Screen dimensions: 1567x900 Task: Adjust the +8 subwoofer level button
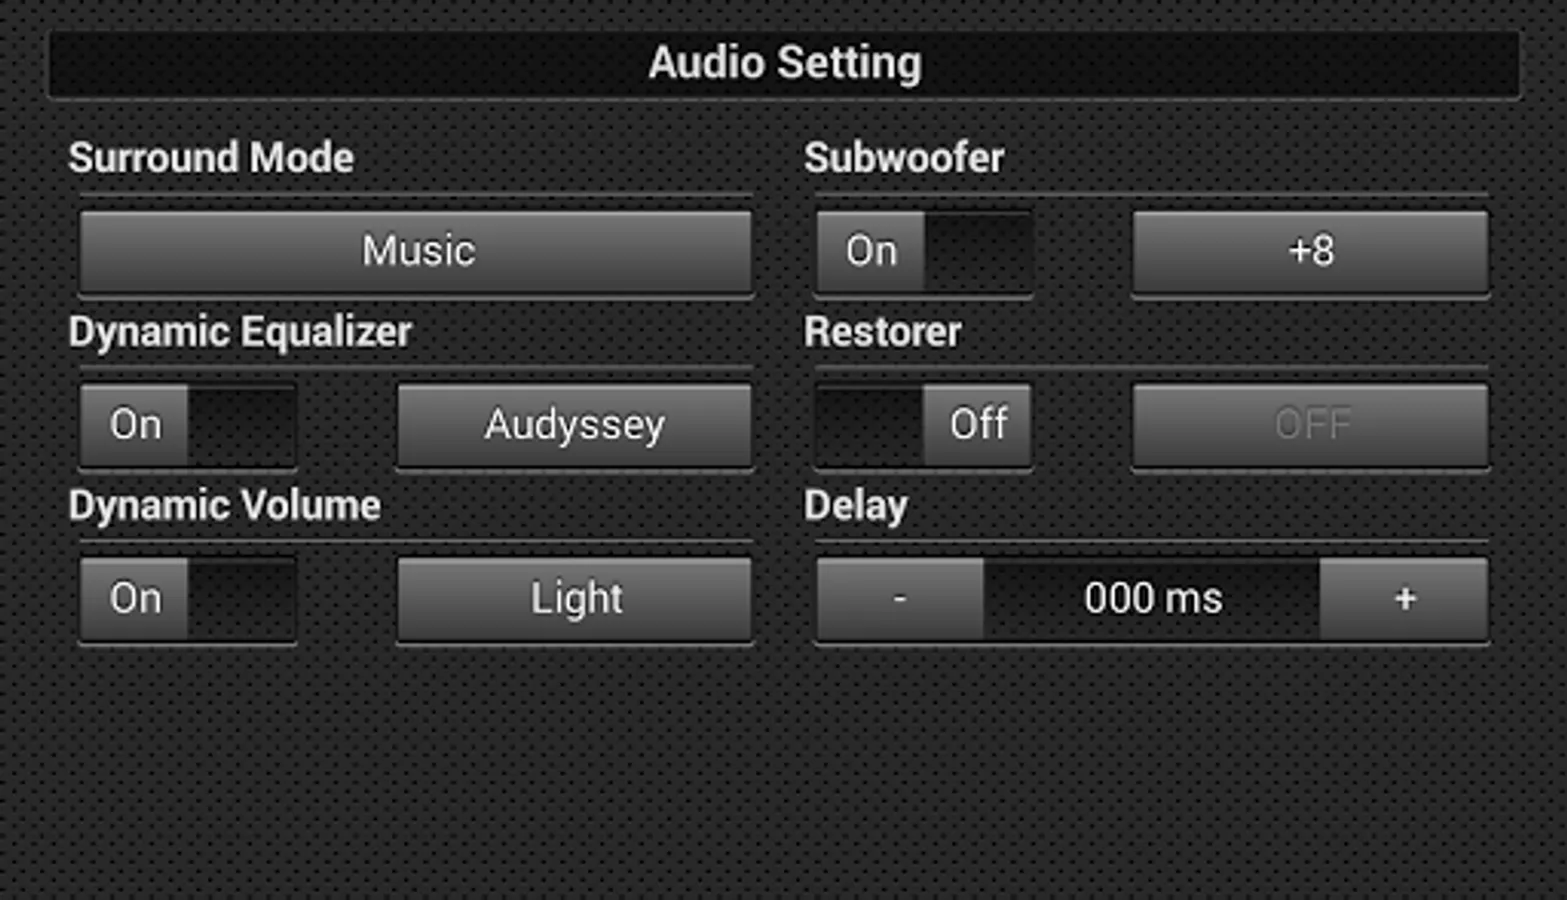click(1310, 251)
